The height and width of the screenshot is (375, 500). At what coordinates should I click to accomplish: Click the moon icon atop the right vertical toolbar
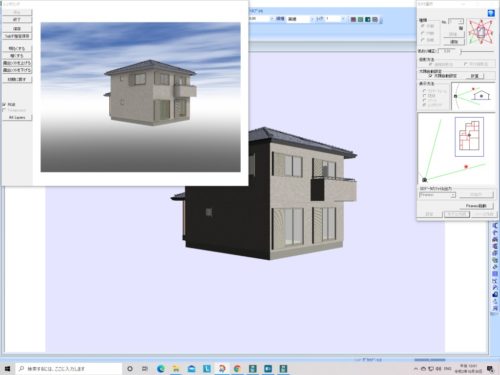point(495,226)
